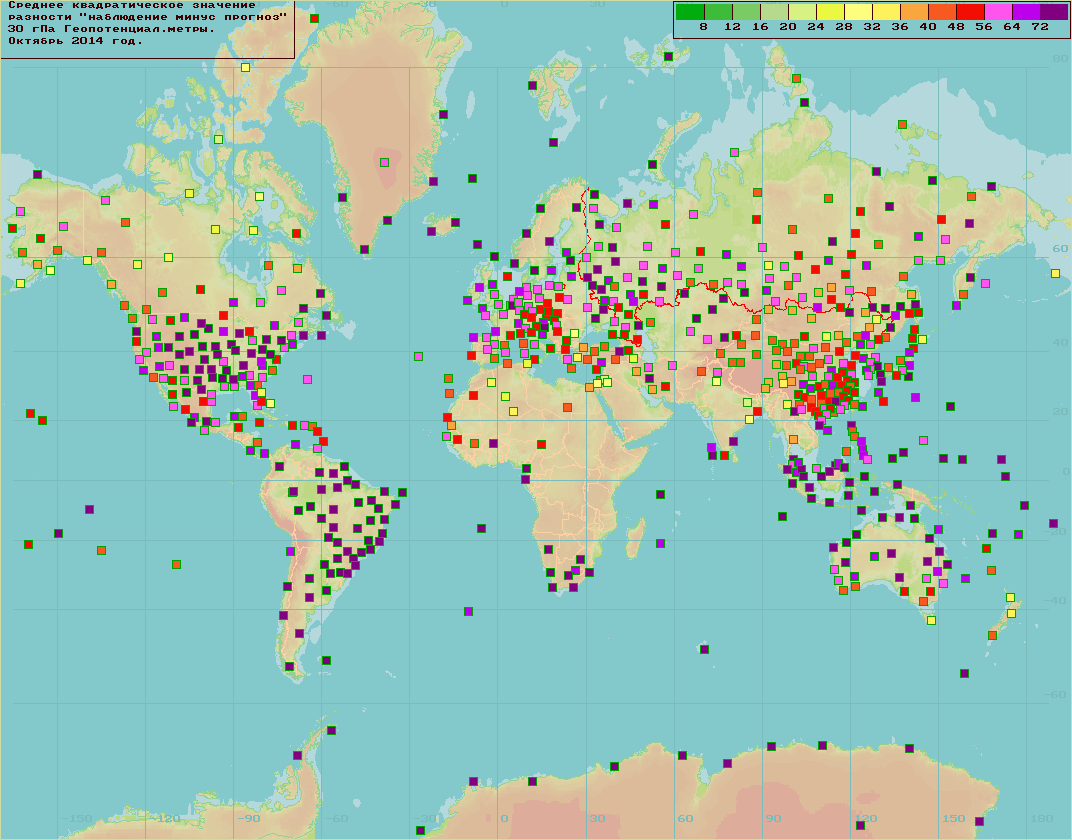
Task: Click the text "30 гПа Геопотенциал.метры."
Action: pos(111,29)
